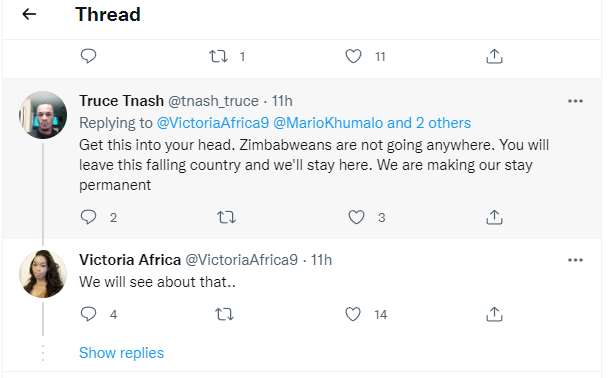Like the top tweet with 11 likes
The height and width of the screenshot is (378, 614).
pyautogui.click(x=353, y=56)
